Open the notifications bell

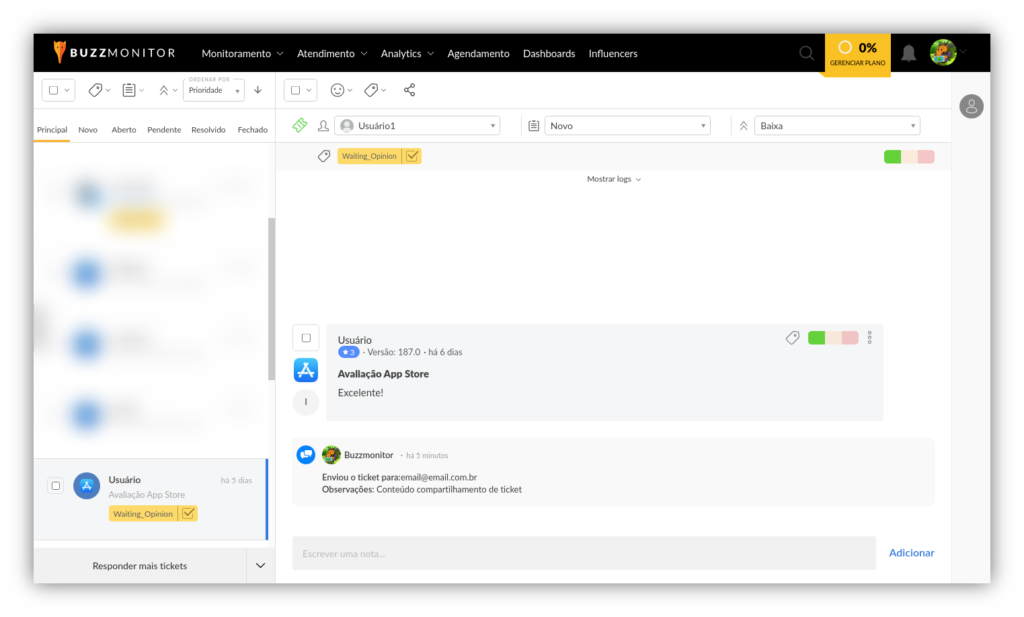pos(908,53)
